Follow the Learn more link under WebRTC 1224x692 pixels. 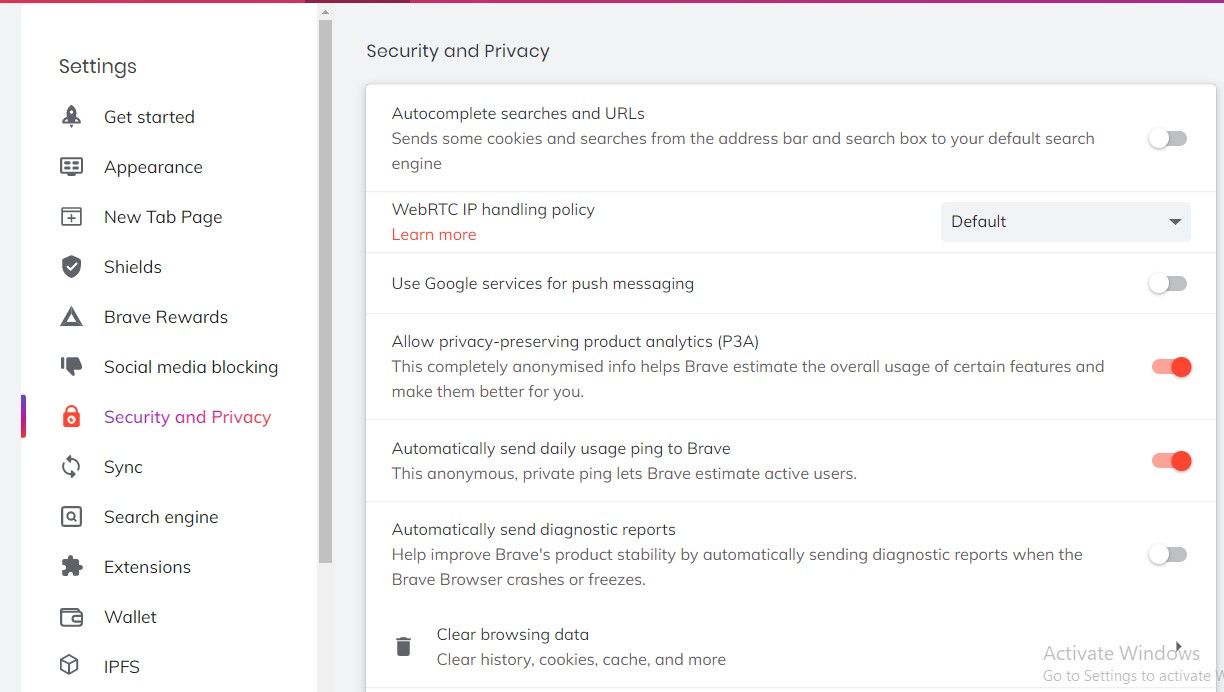coord(434,234)
